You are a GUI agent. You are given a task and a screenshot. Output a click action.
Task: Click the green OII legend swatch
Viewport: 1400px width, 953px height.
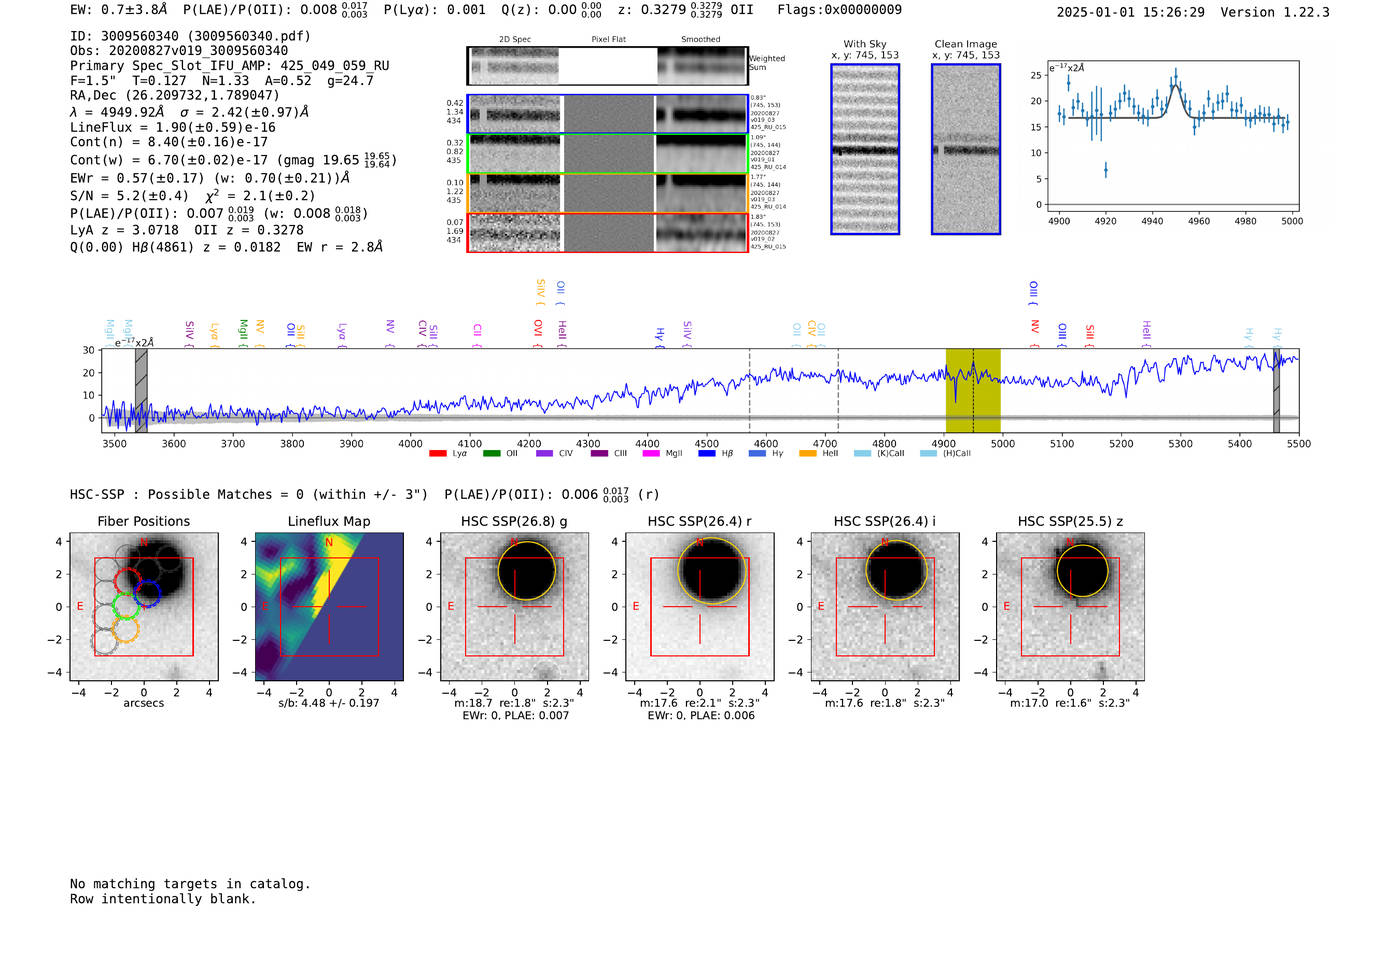click(491, 453)
